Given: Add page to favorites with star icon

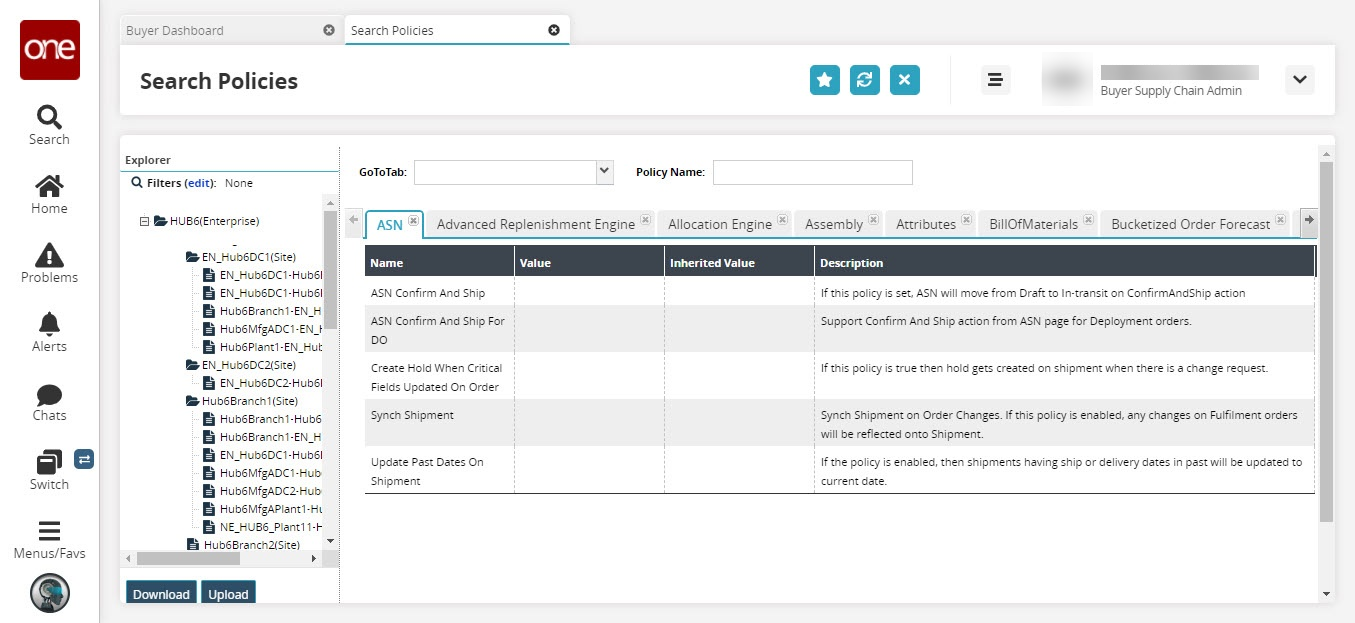Looking at the screenshot, I should pyautogui.click(x=824, y=80).
